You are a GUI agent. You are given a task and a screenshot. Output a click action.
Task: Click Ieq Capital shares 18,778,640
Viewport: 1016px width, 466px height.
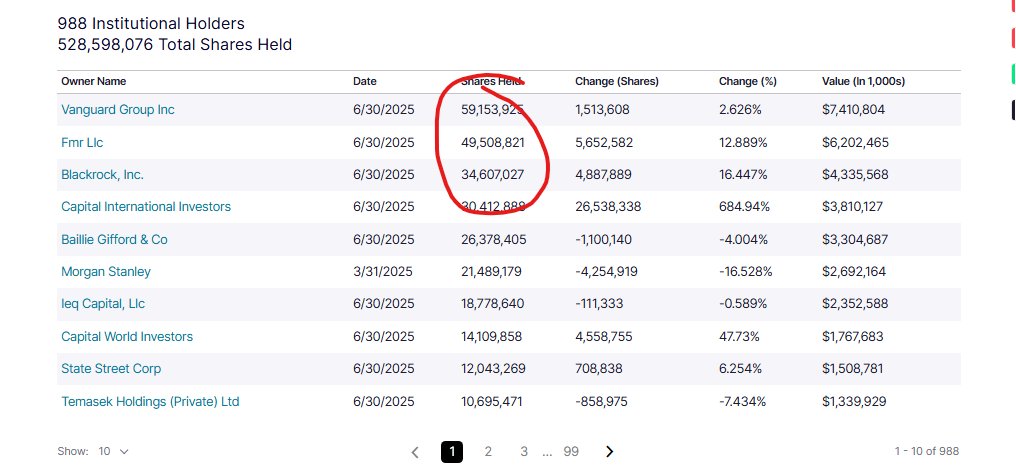click(492, 303)
